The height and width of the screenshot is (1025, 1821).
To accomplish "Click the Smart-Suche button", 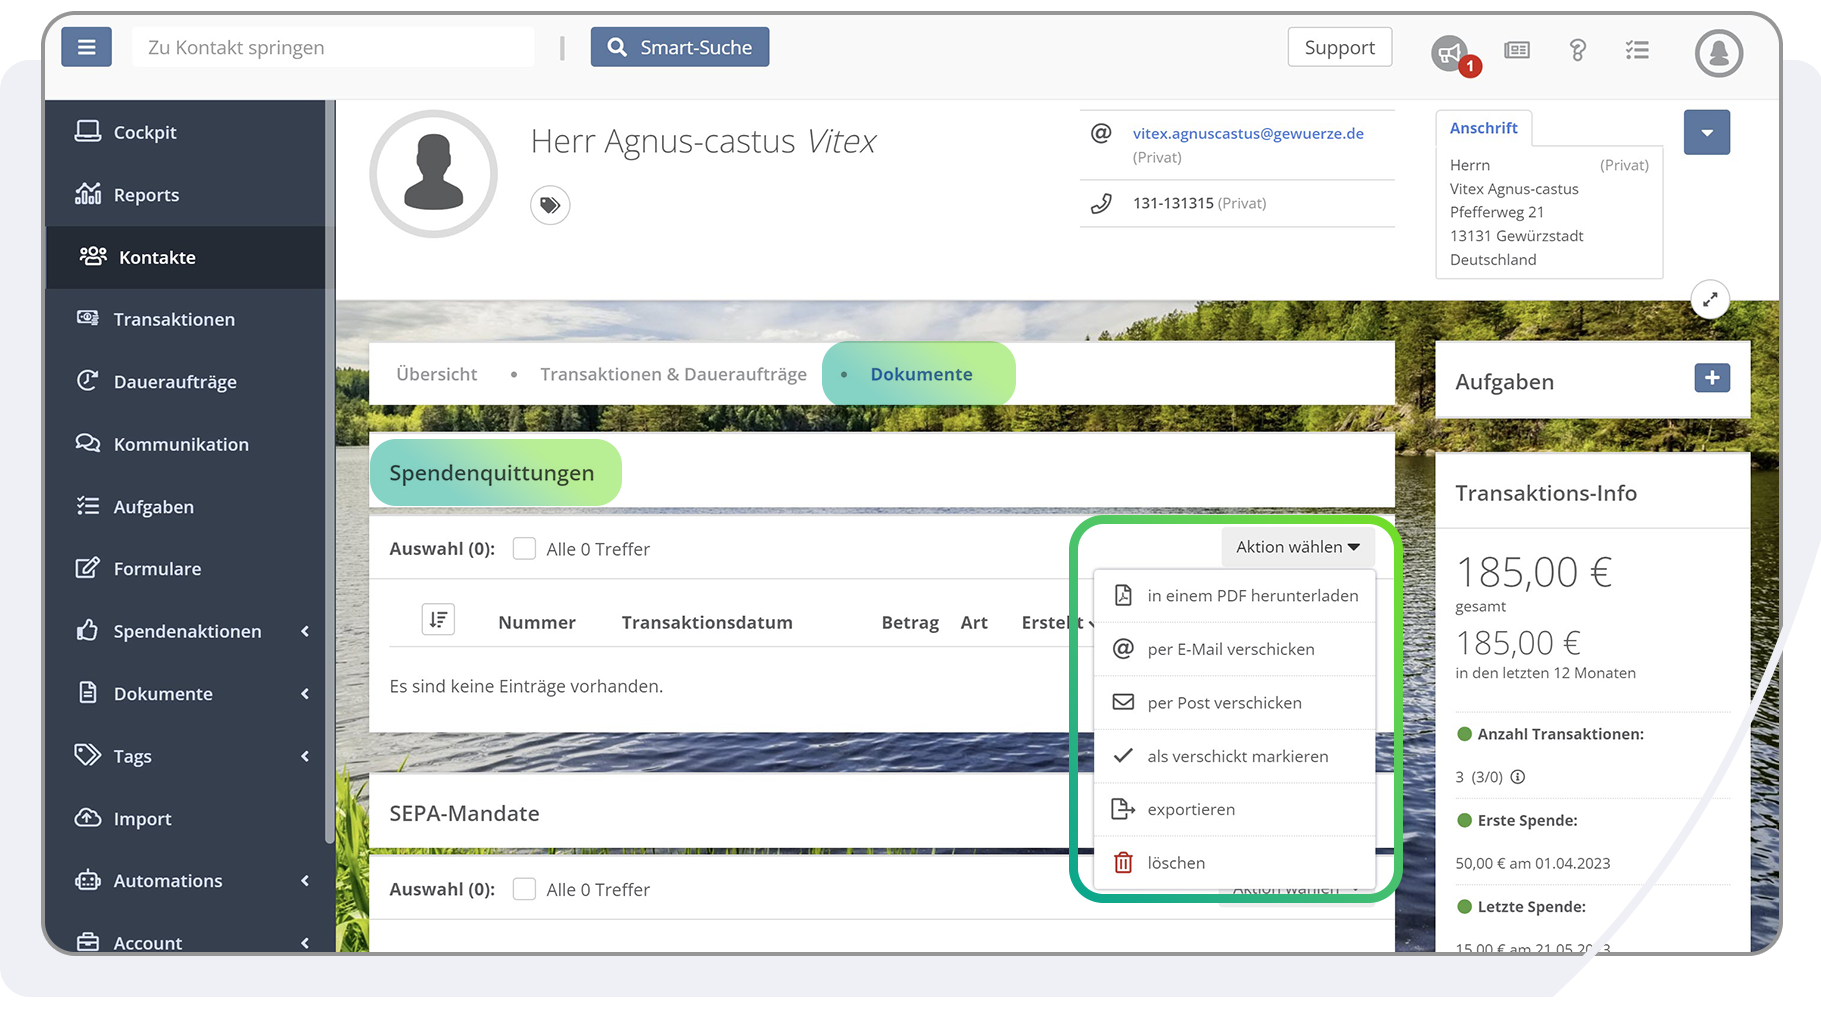I will pyautogui.click(x=680, y=47).
